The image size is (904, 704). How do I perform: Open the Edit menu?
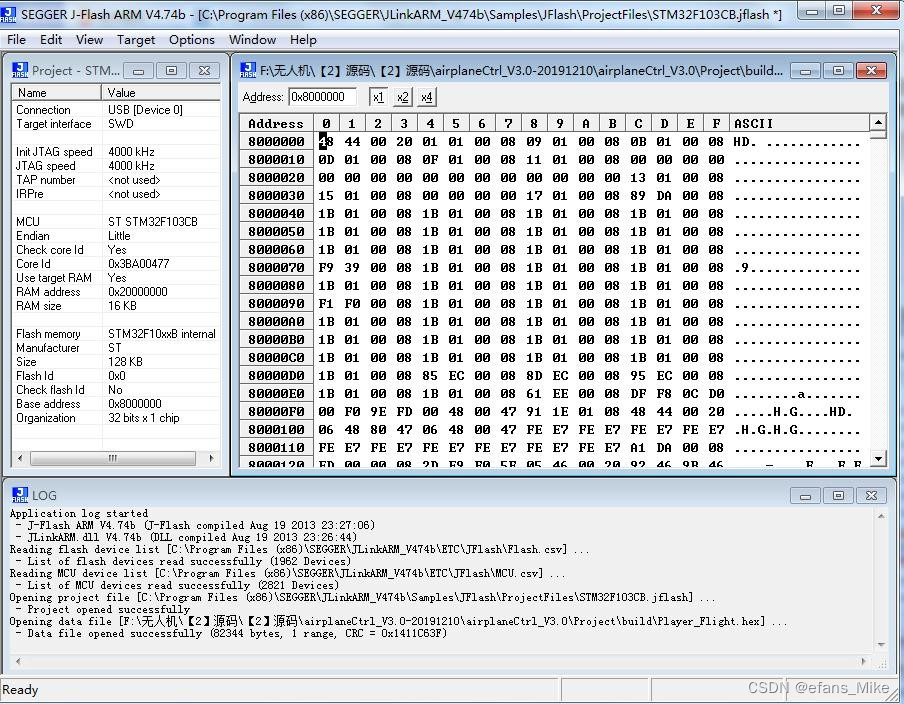pyautogui.click(x=51, y=40)
